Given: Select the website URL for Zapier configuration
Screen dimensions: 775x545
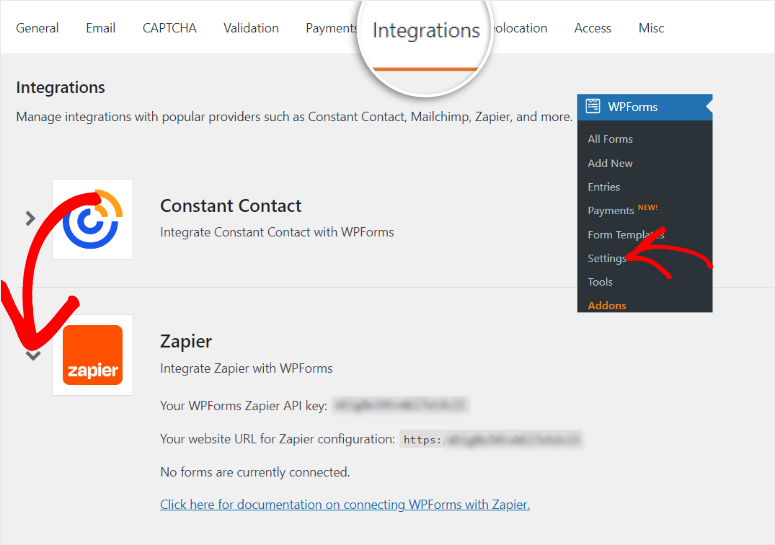Looking at the screenshot, I should (490, 439).
